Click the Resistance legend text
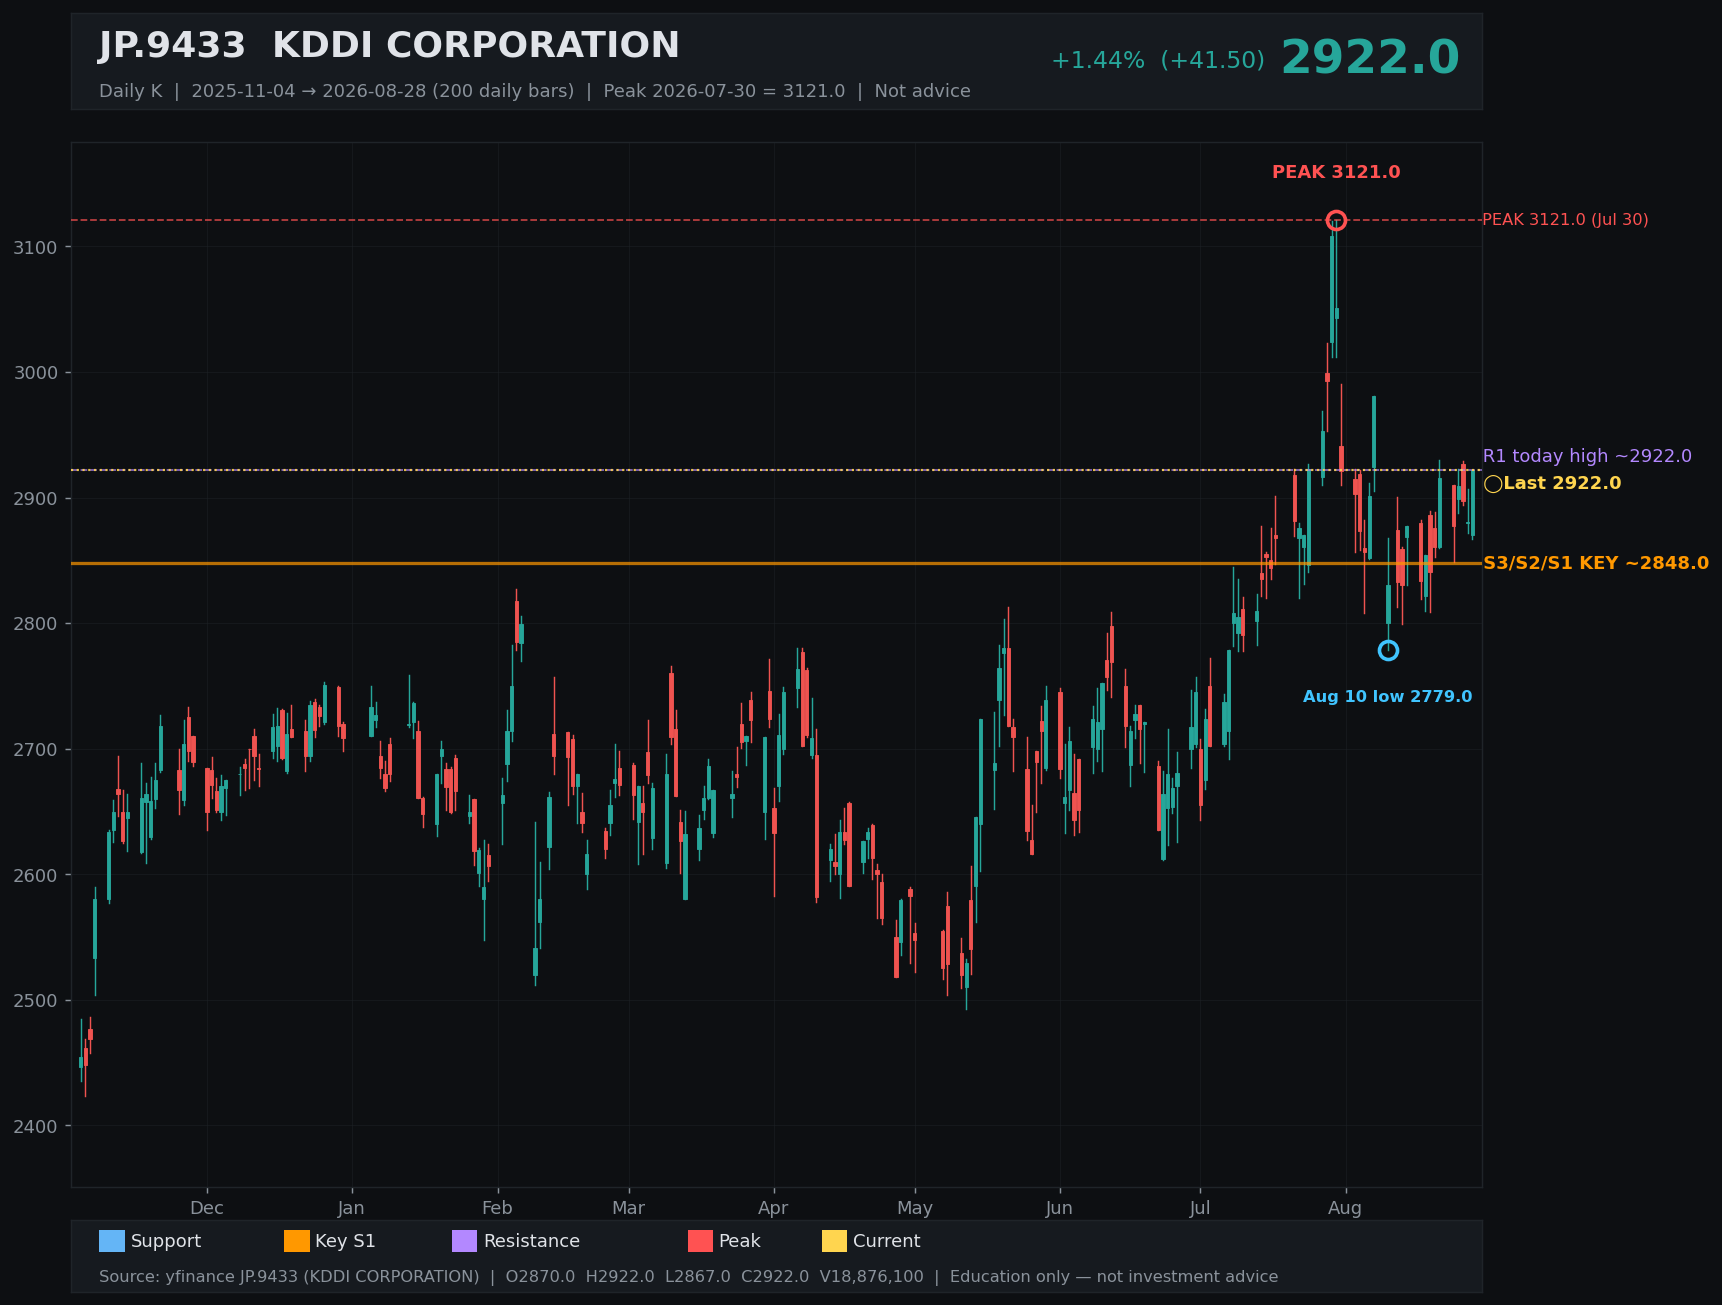Image resolution: width=1722 pixels, height=1305 pixels. (532, 1241)
